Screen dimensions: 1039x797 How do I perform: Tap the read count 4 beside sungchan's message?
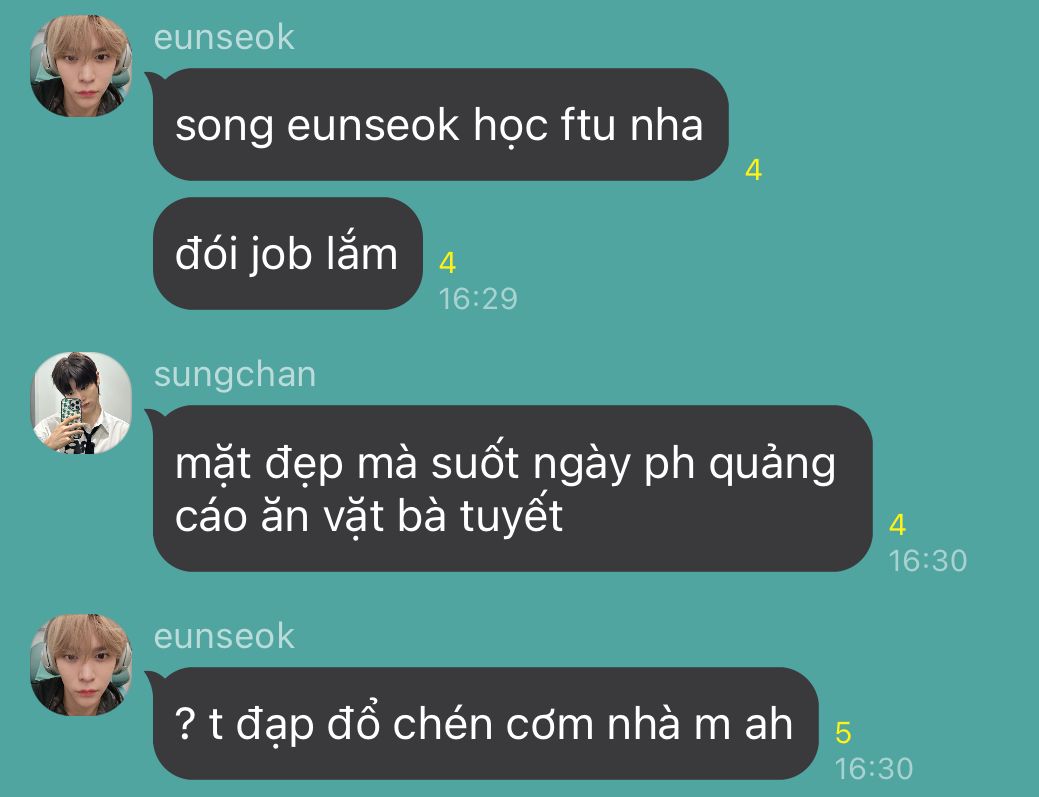point(897,525)
